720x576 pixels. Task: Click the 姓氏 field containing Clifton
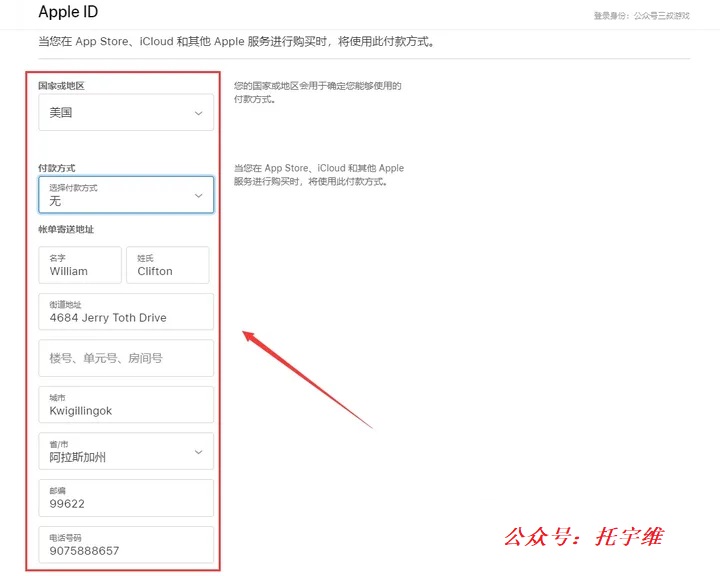[x=168, y=265]
